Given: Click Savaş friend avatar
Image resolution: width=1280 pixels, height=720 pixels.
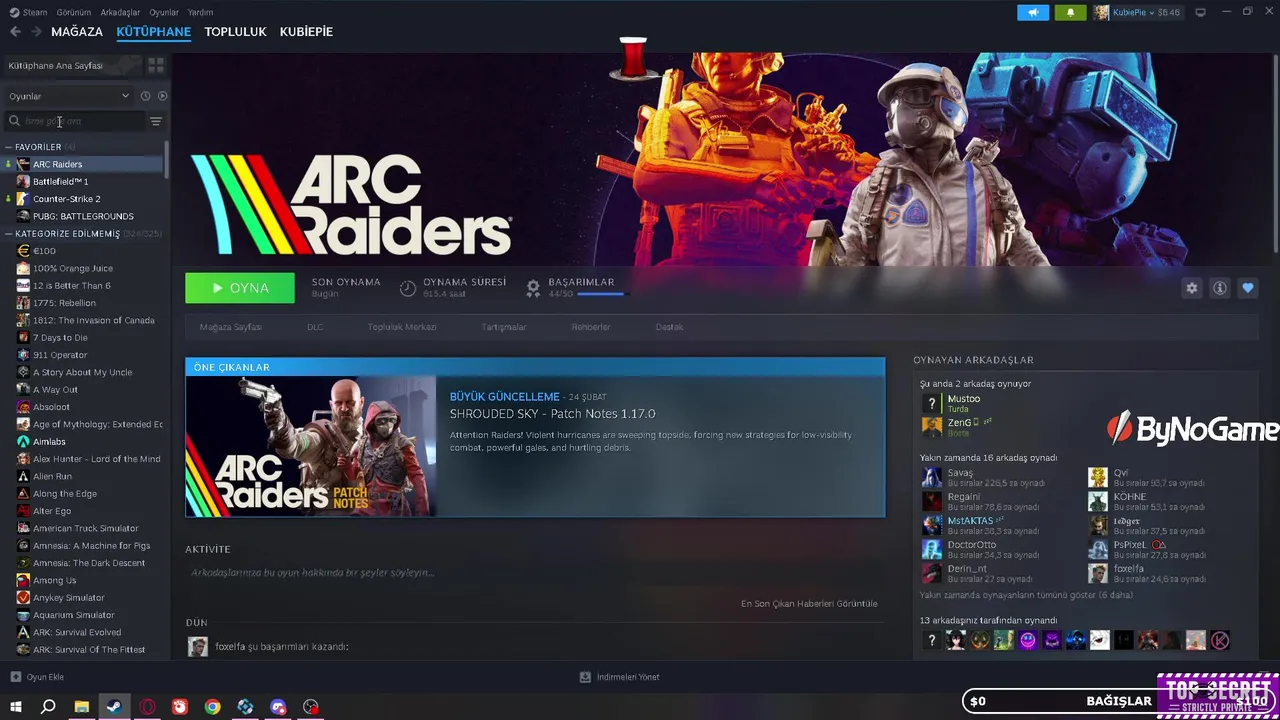Looking at the screenshot, I should click(931, 477).
